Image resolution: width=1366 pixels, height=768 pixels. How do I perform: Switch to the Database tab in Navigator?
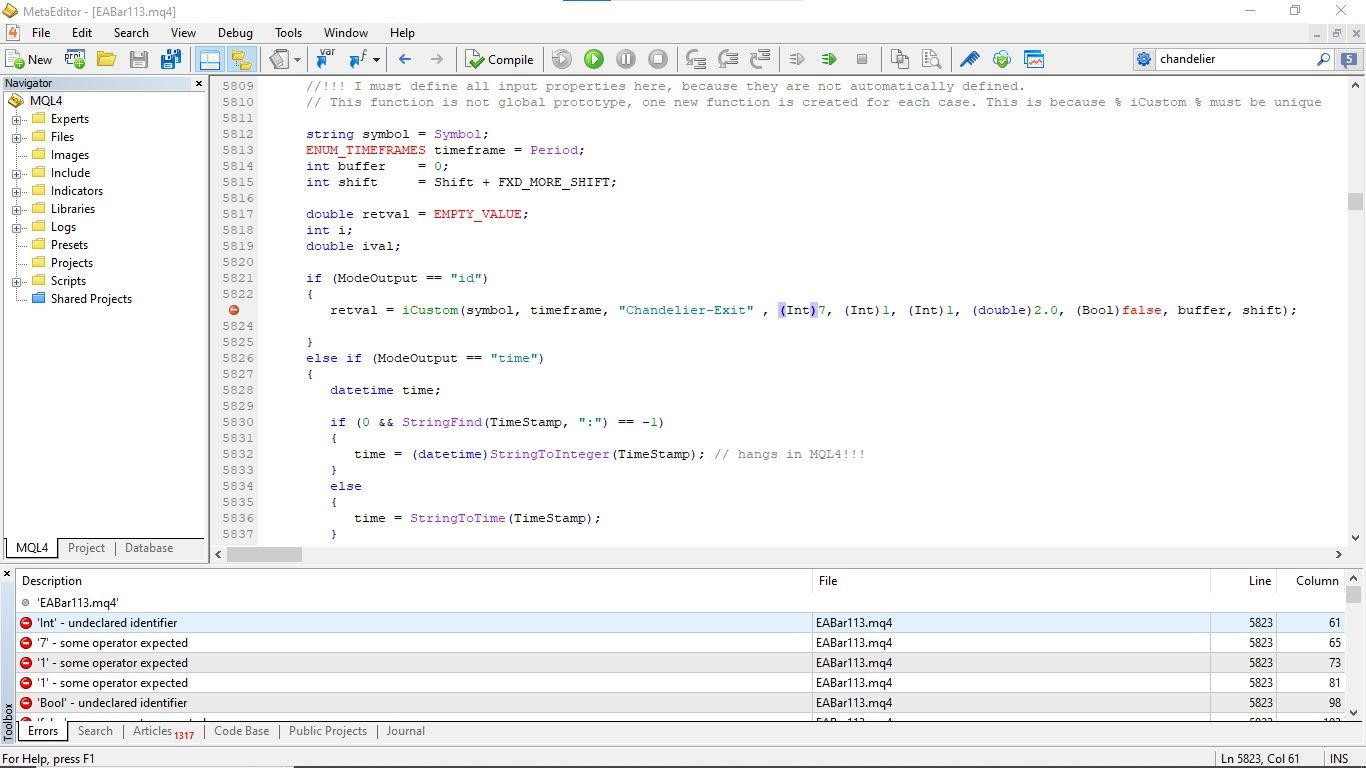(149, 548)
